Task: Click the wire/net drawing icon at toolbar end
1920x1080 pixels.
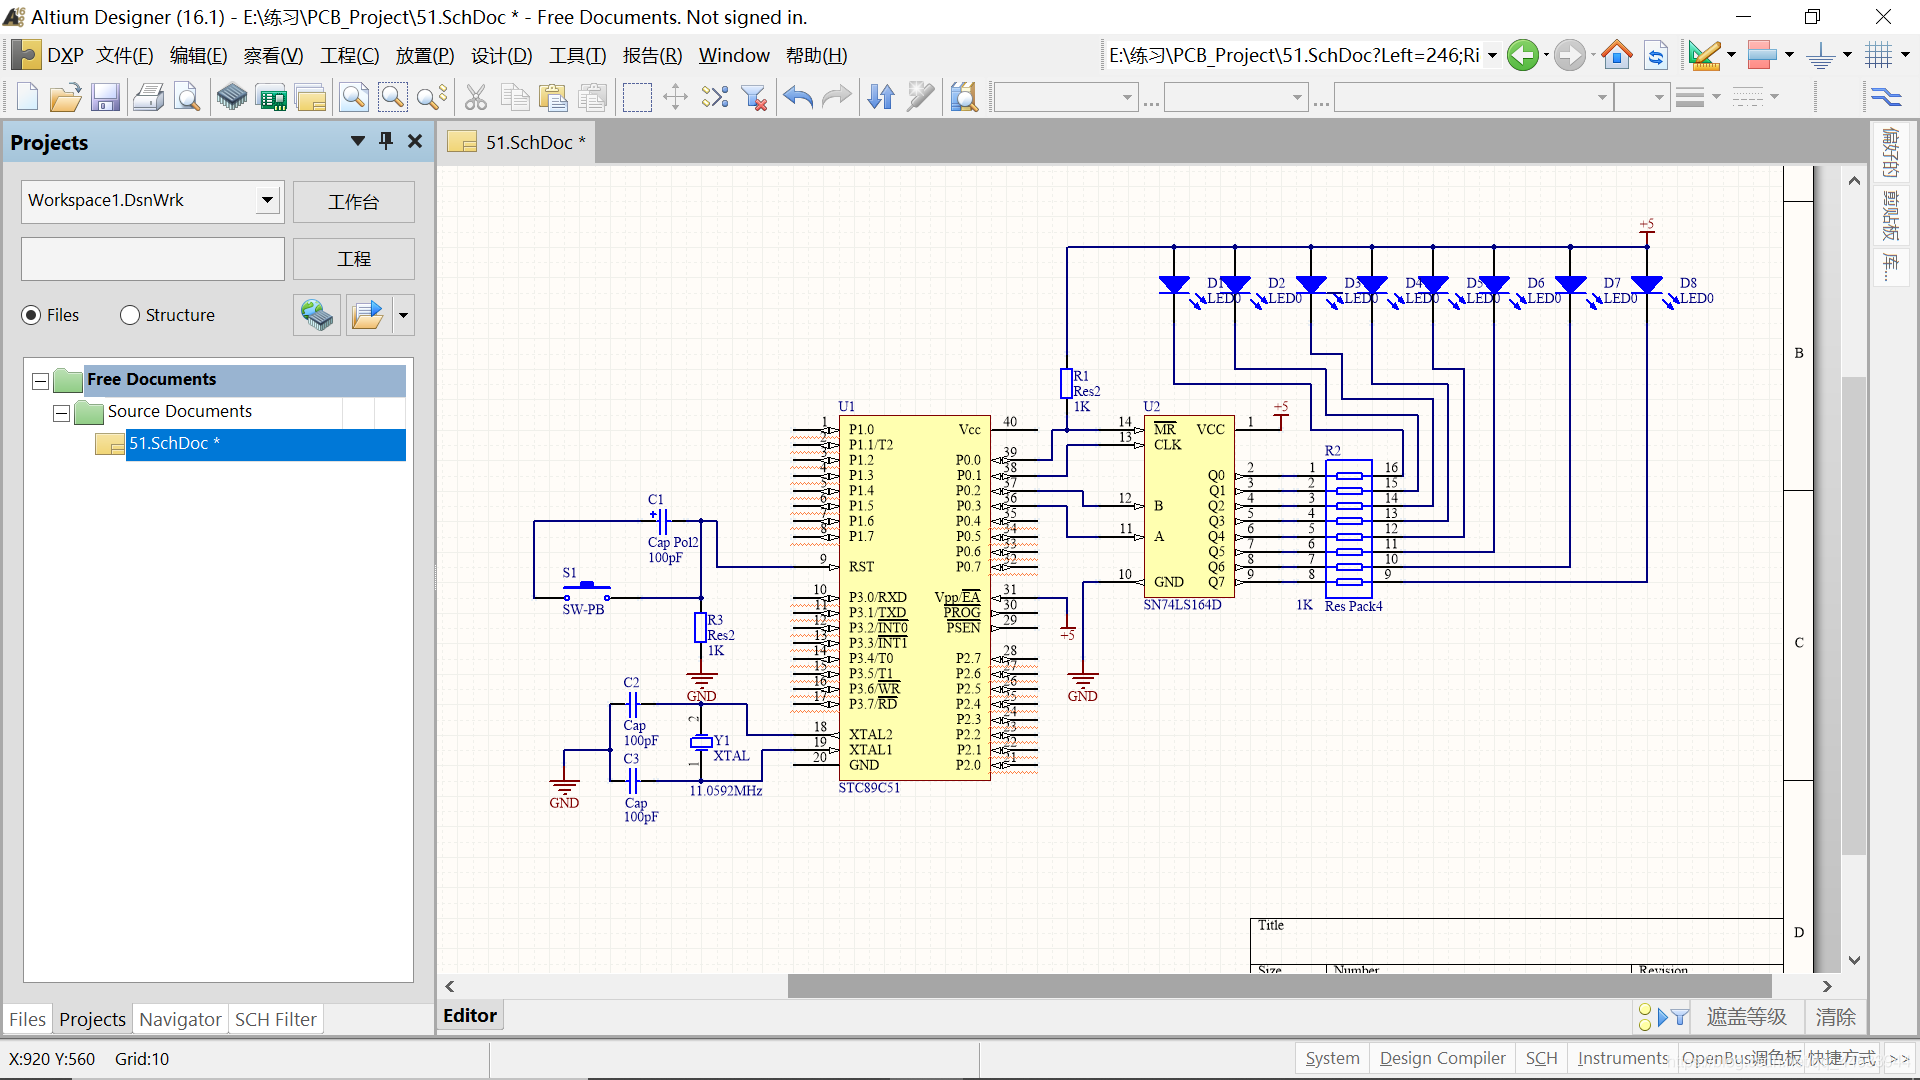Action: pos(1885,97)
